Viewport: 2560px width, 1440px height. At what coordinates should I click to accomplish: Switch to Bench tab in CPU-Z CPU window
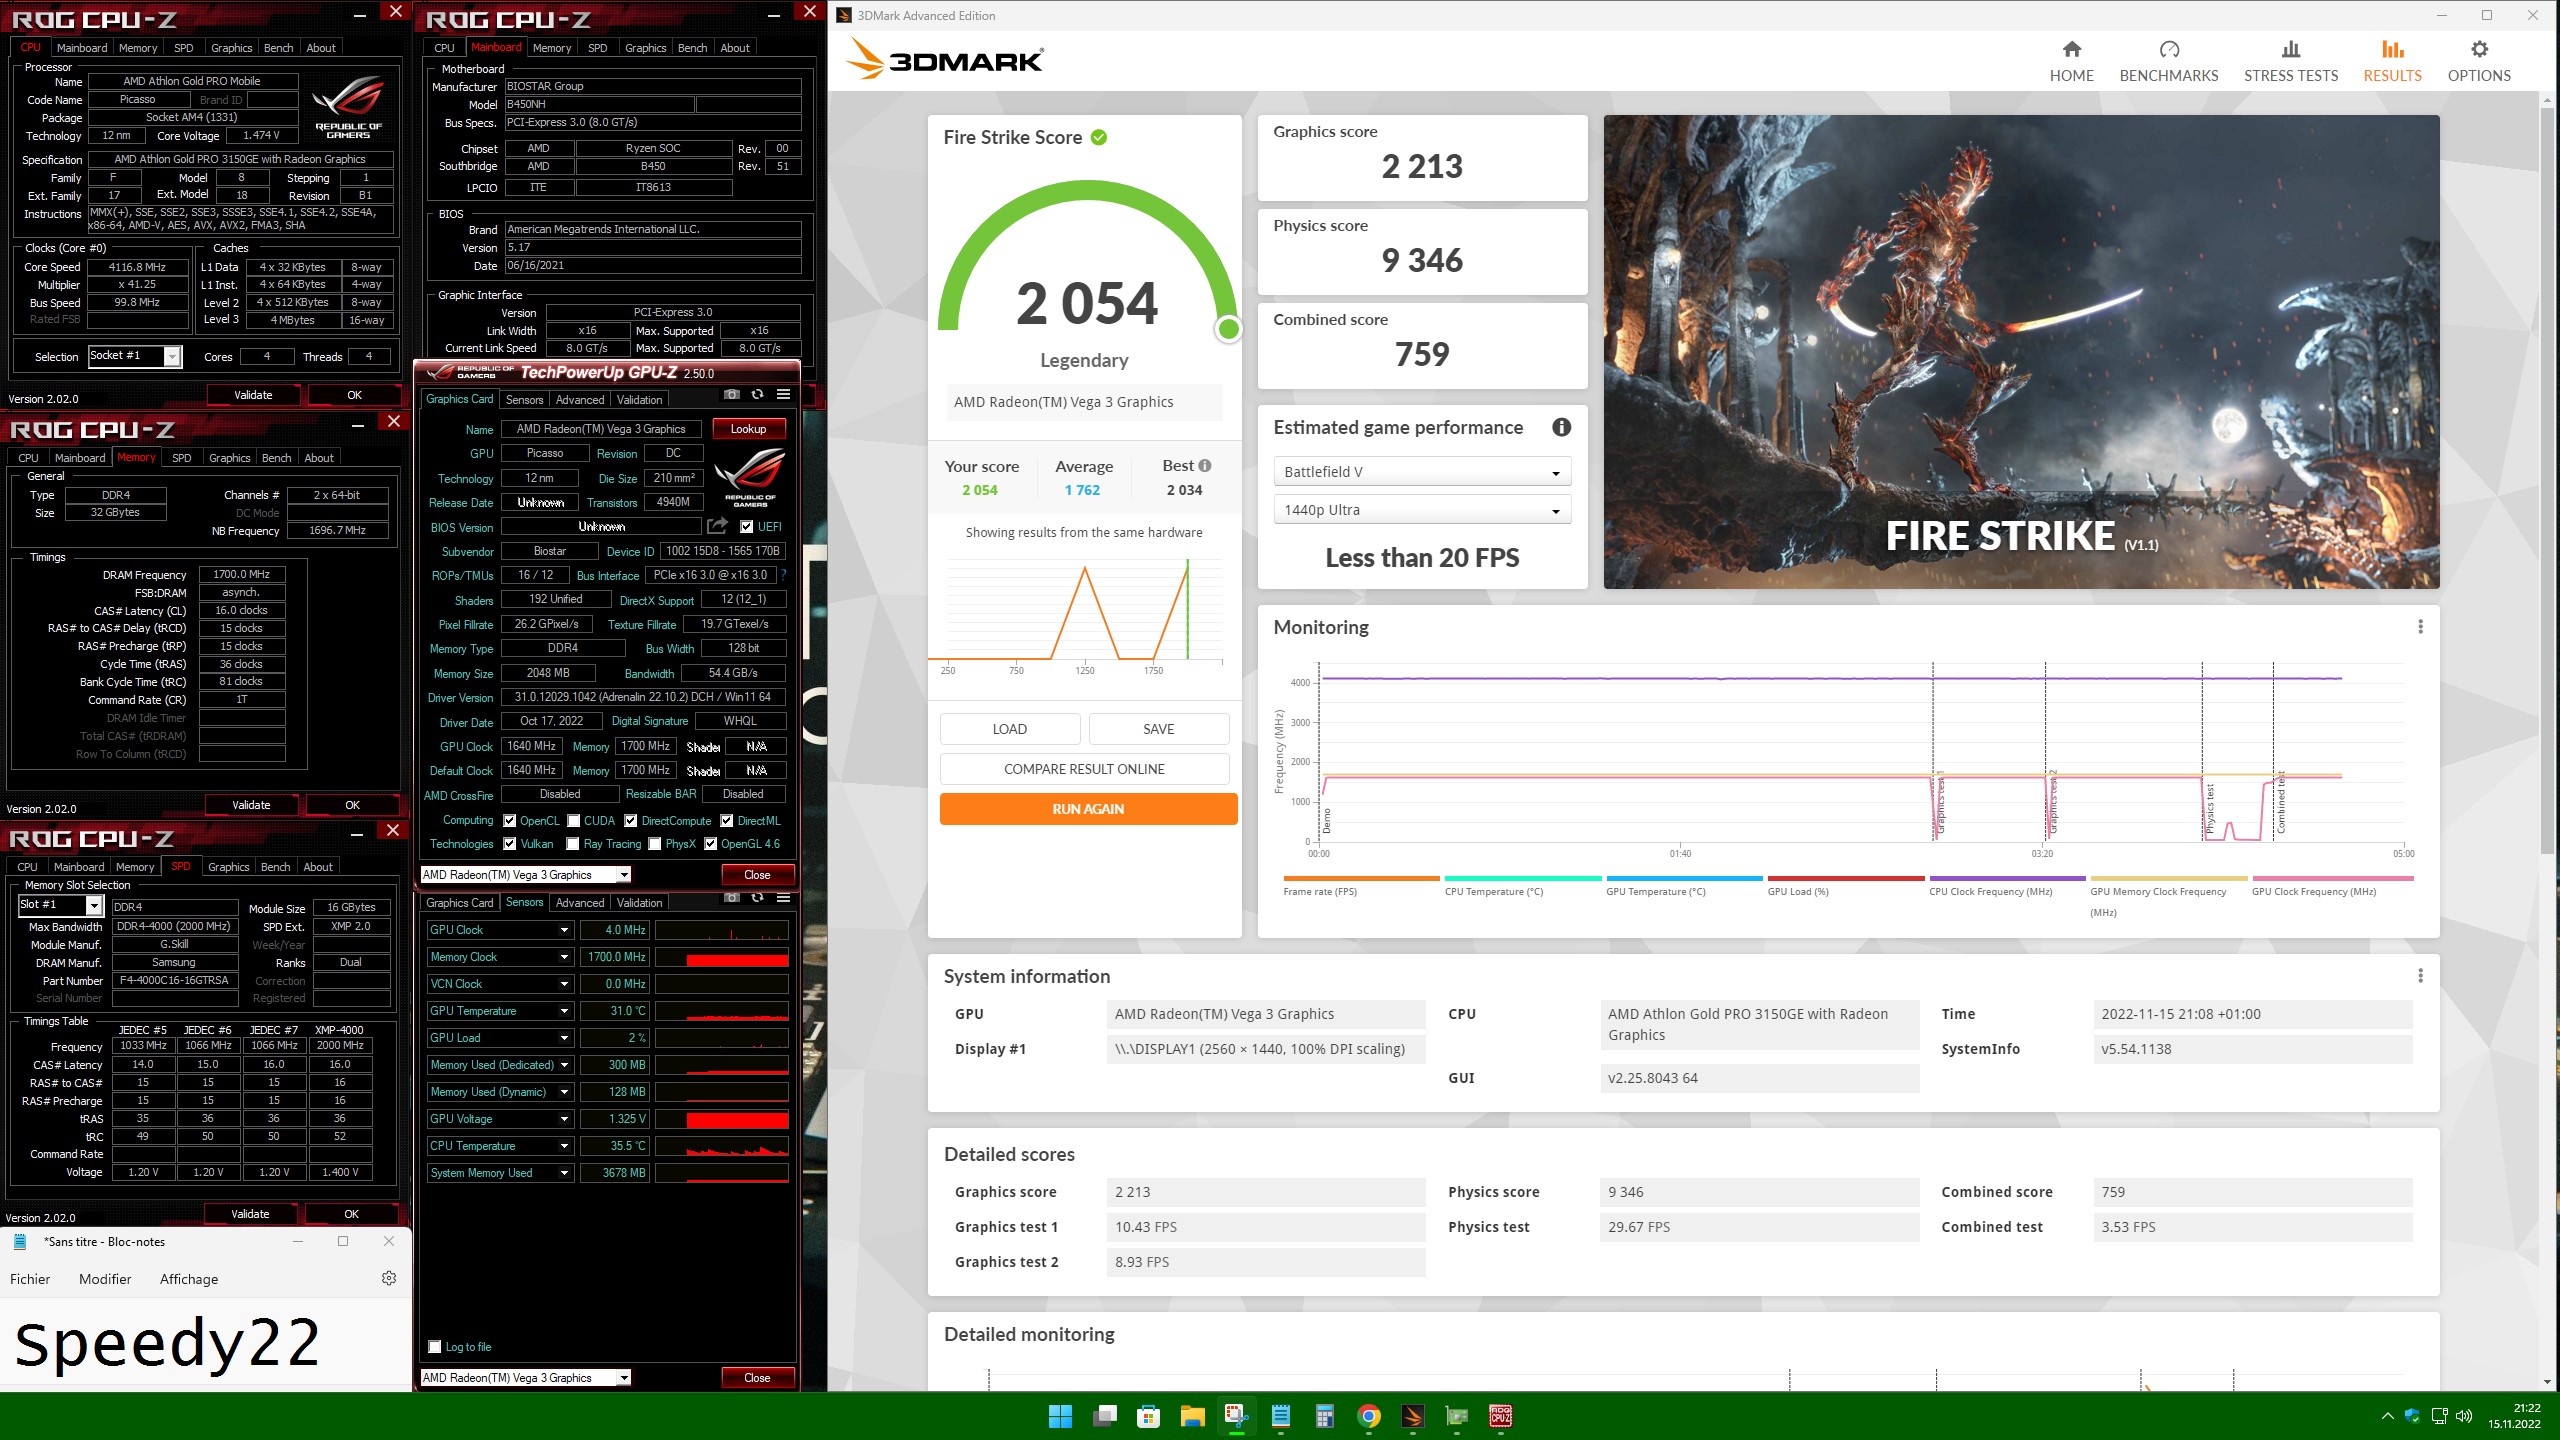pyautogui.click(x=278, y=48)
